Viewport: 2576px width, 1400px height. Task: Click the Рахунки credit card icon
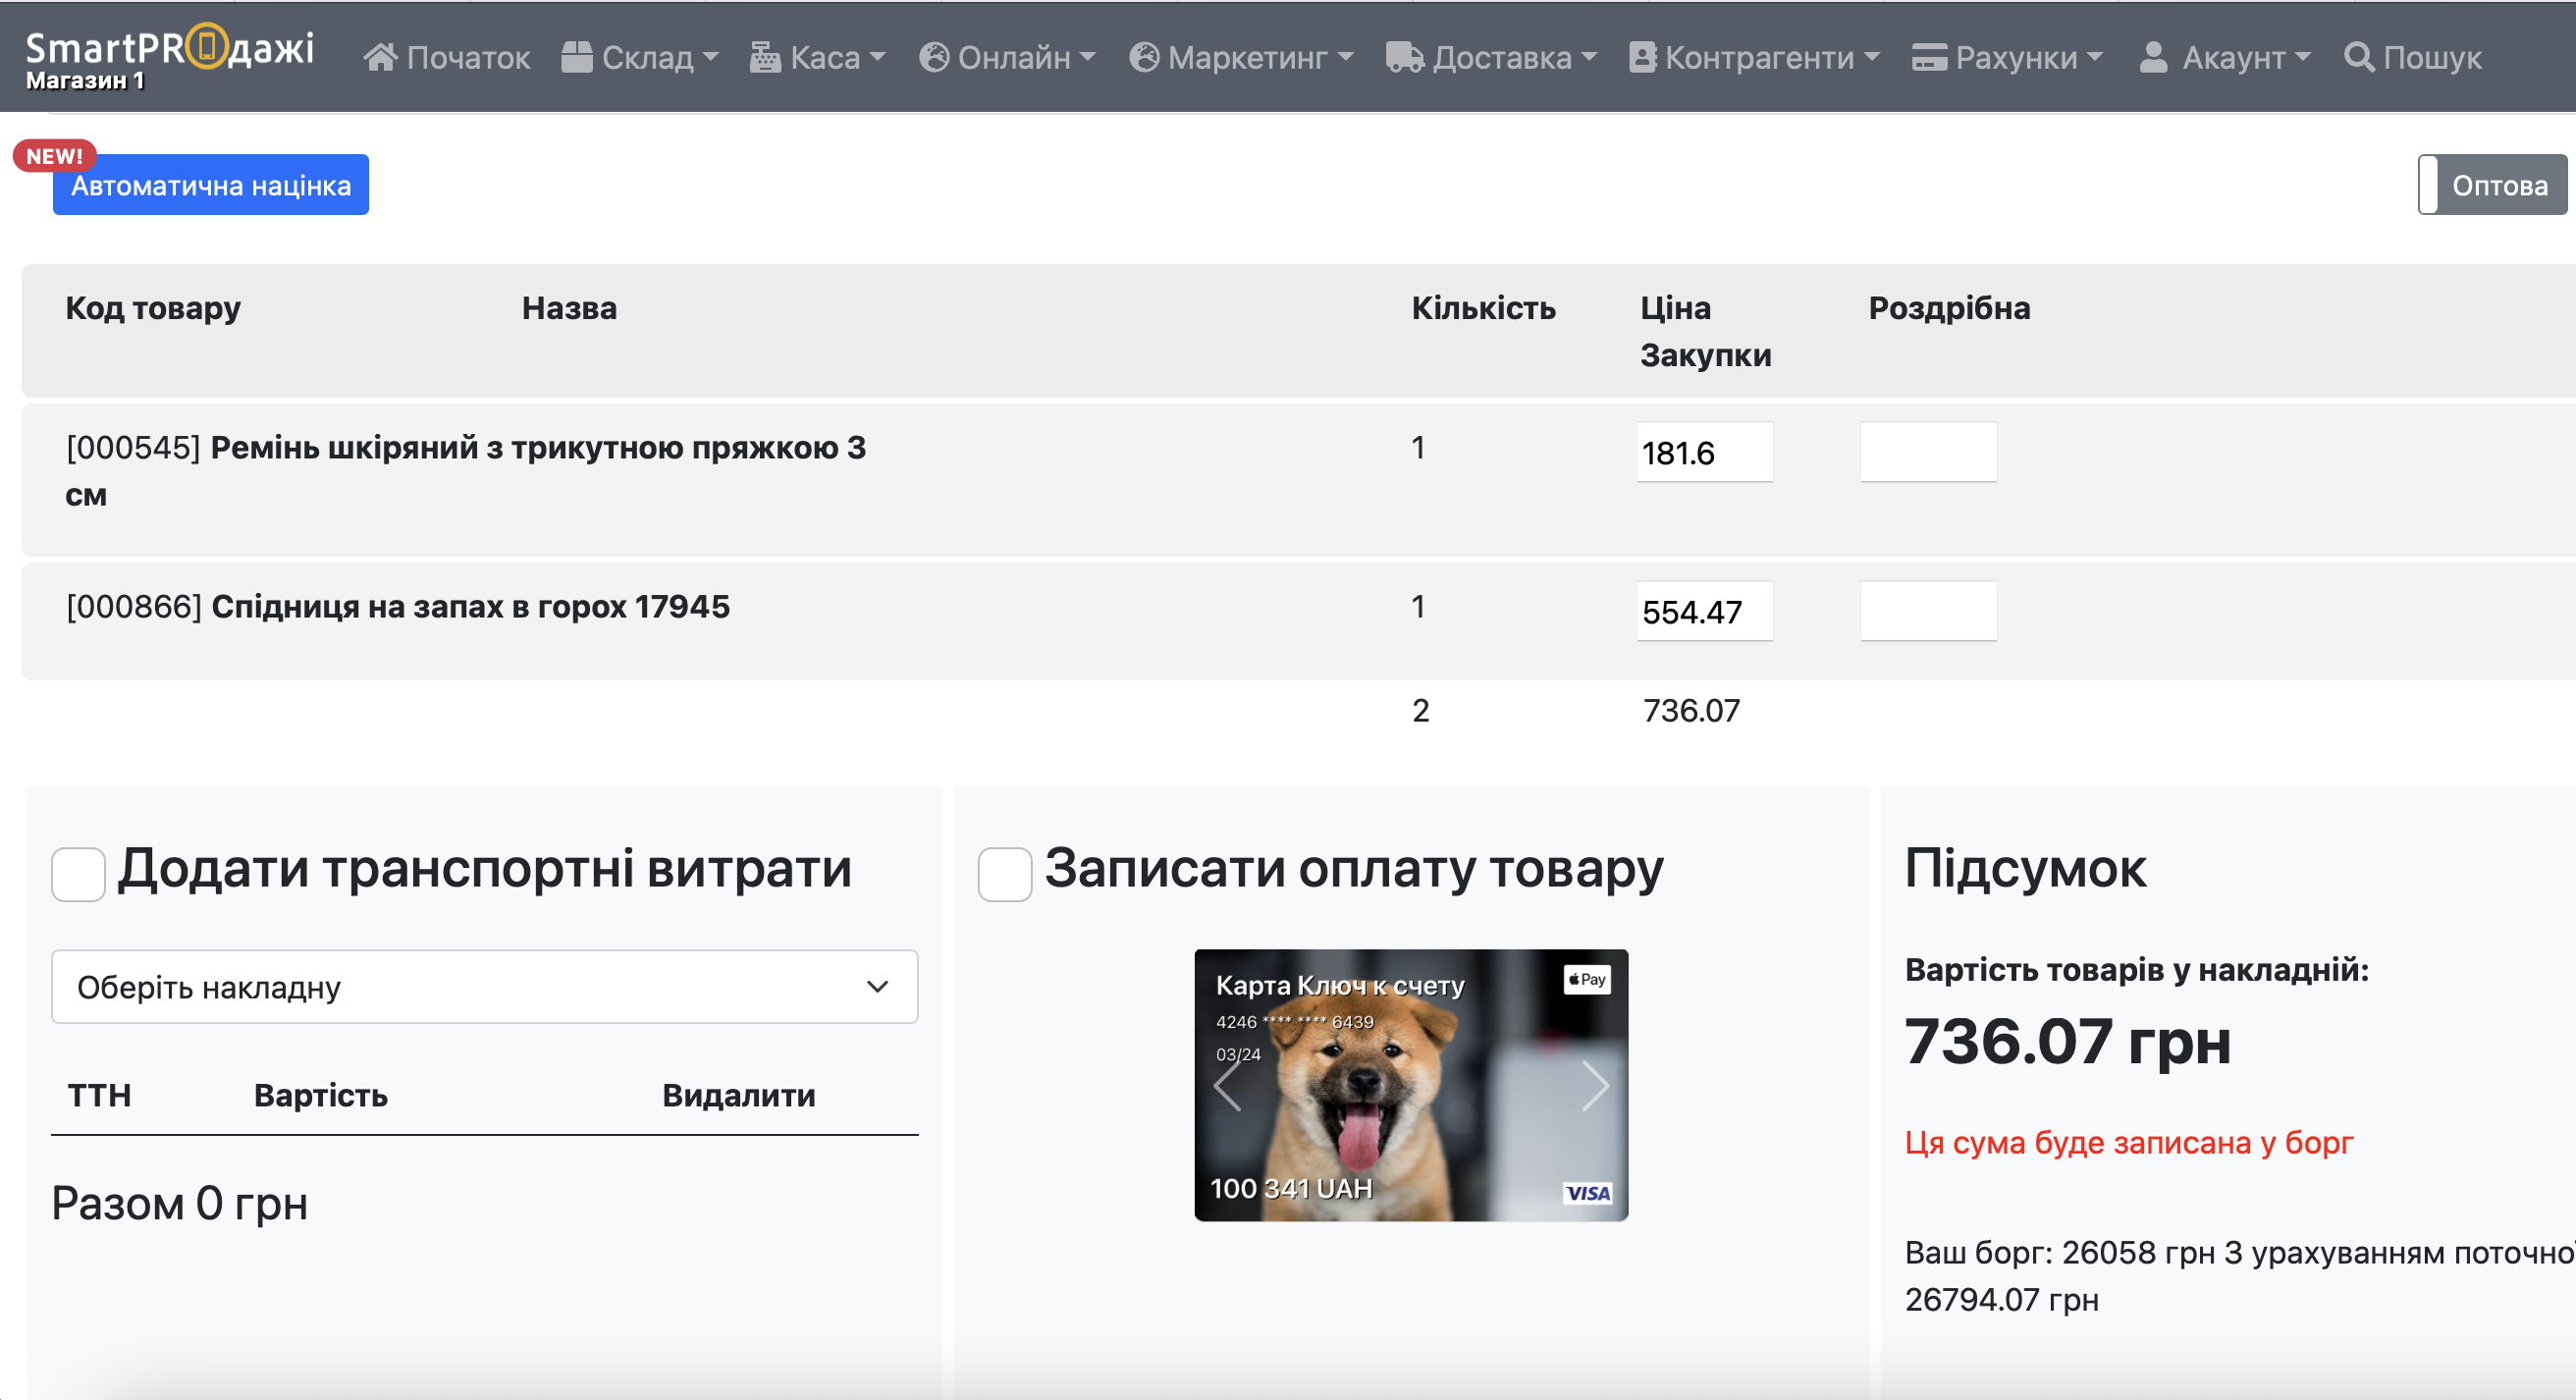point(1929,58)
